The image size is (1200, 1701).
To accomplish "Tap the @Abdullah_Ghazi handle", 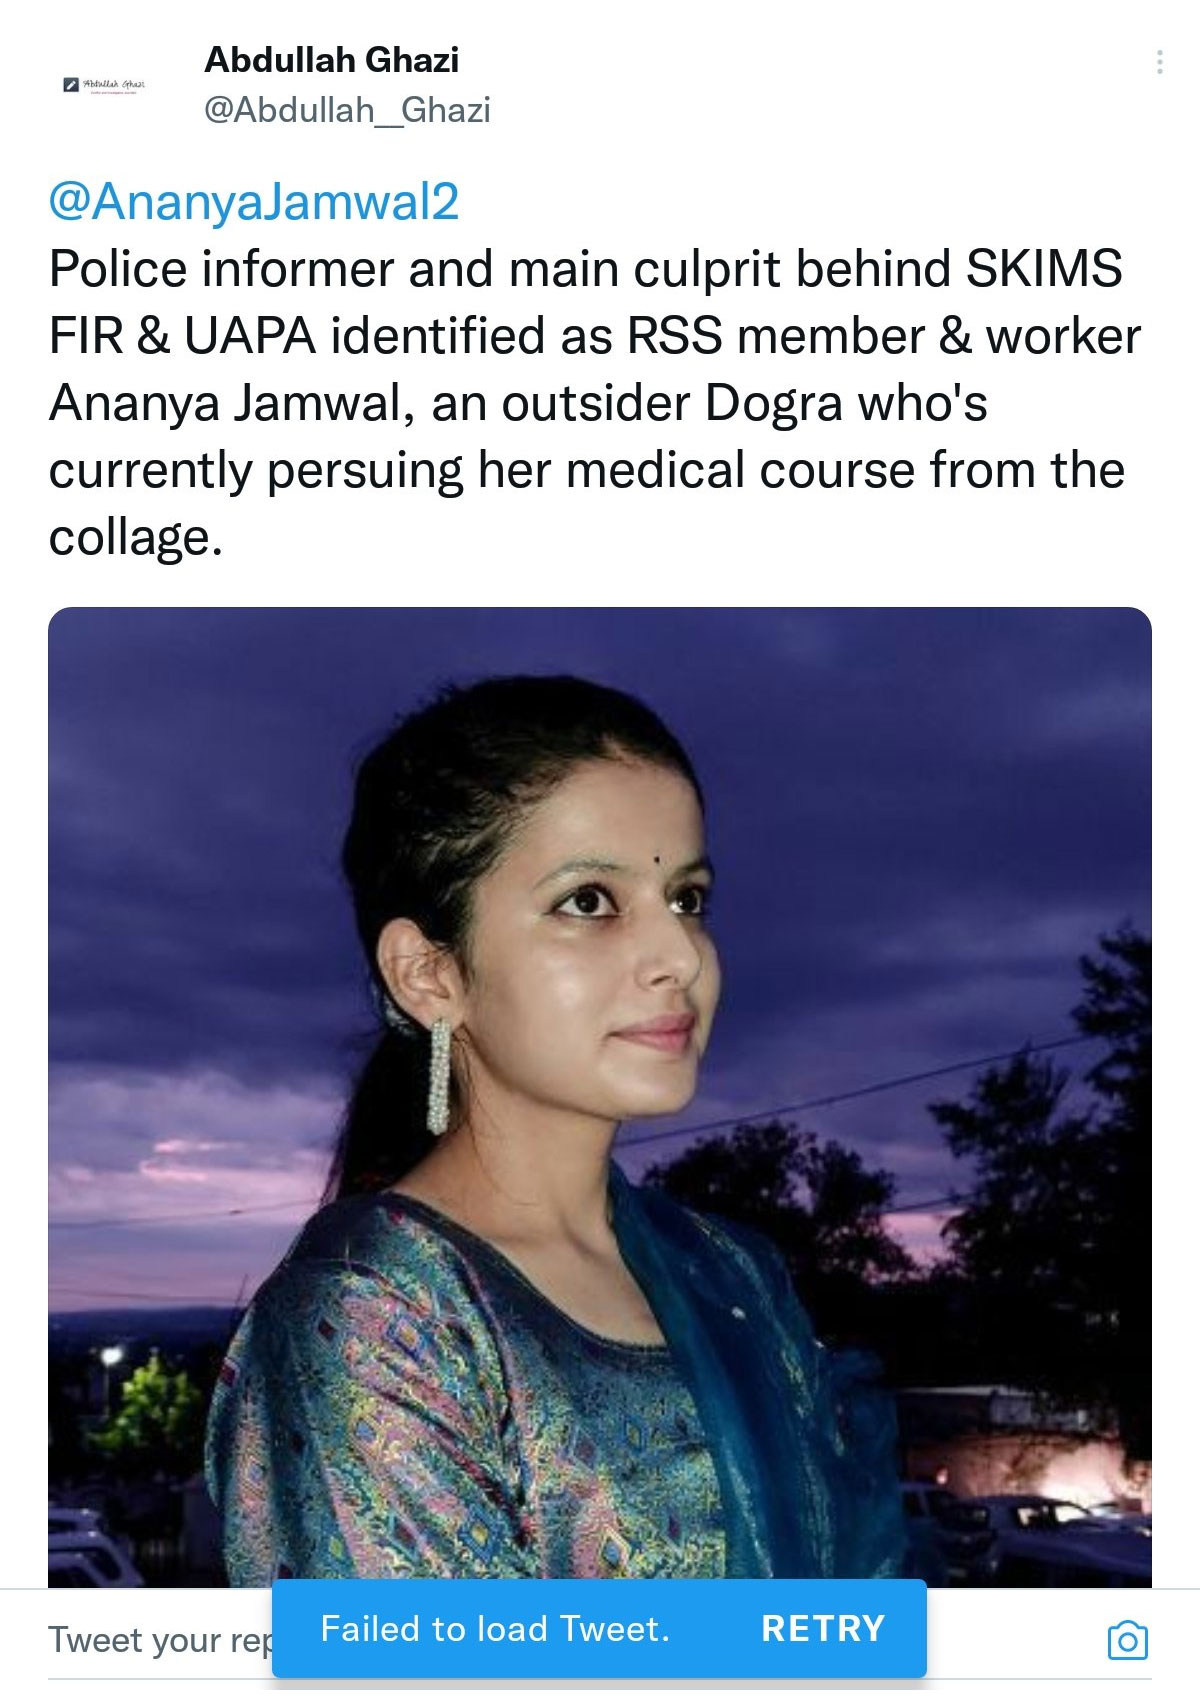I will pyautogui.click(x=347, y=109).
